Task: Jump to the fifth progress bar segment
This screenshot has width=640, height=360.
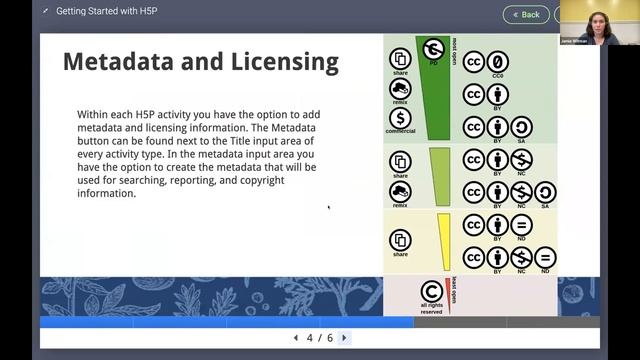Action: point(460,322)
